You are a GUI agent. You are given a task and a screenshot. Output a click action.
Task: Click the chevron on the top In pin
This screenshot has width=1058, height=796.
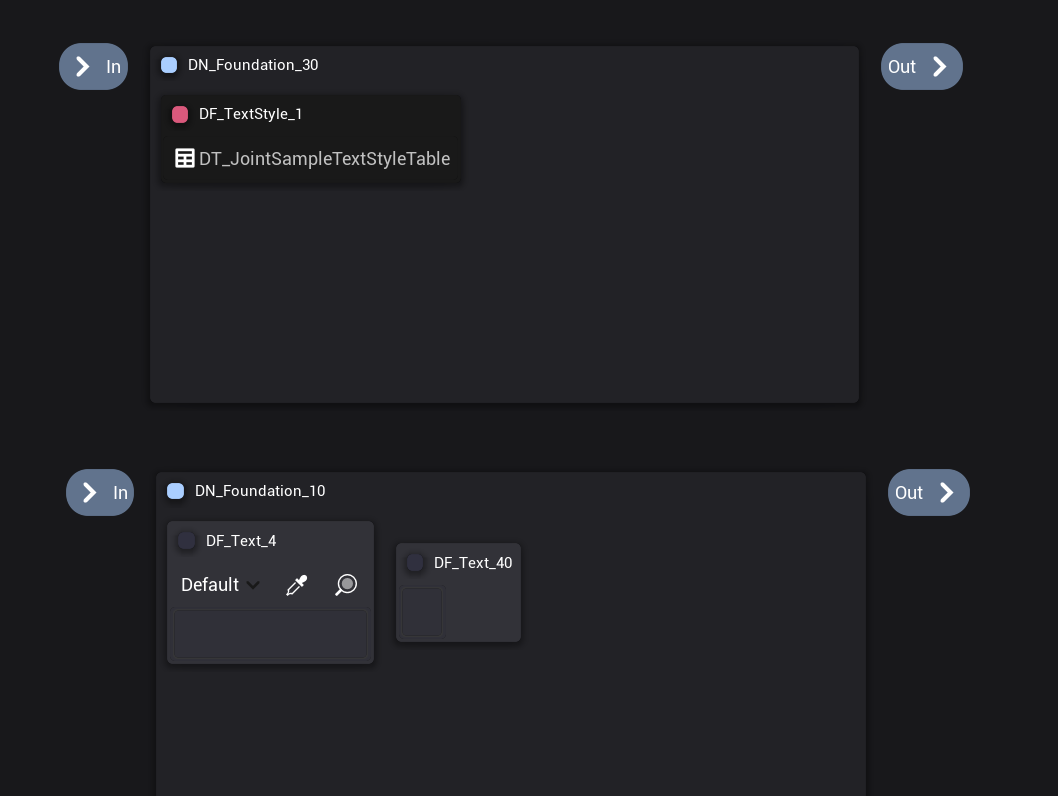(x=83, y=66)
